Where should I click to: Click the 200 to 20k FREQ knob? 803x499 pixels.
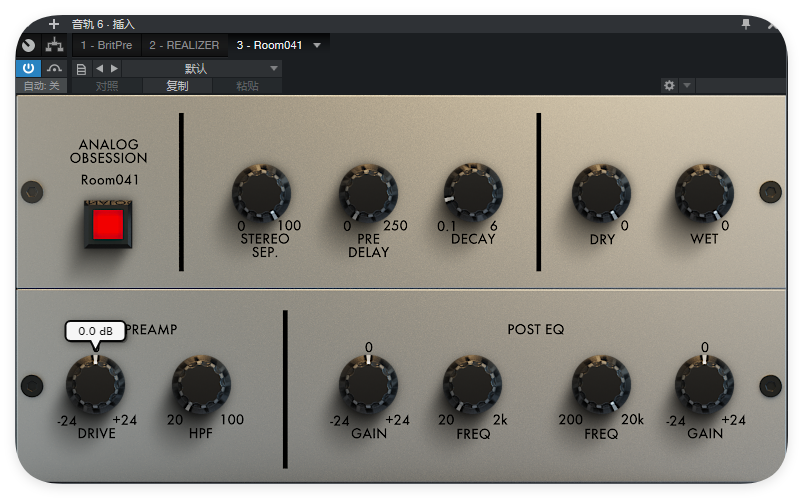[602, 384]
